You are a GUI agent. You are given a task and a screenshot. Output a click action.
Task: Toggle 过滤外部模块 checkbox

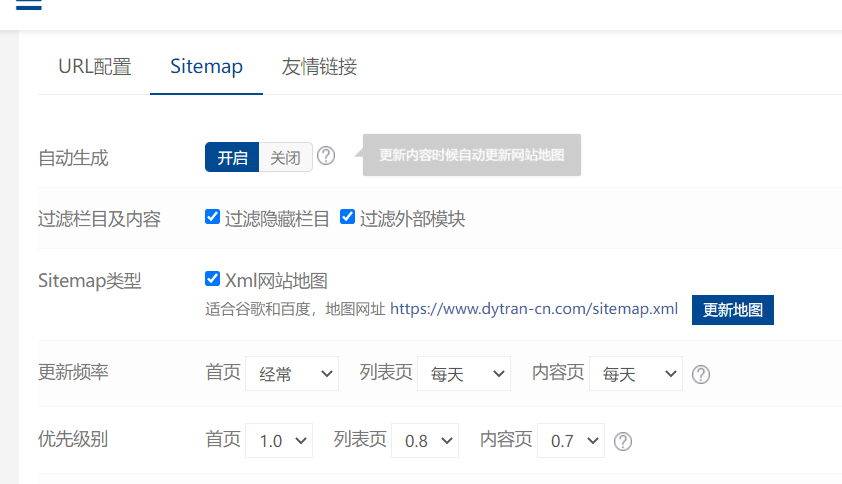tap(347, 216)
